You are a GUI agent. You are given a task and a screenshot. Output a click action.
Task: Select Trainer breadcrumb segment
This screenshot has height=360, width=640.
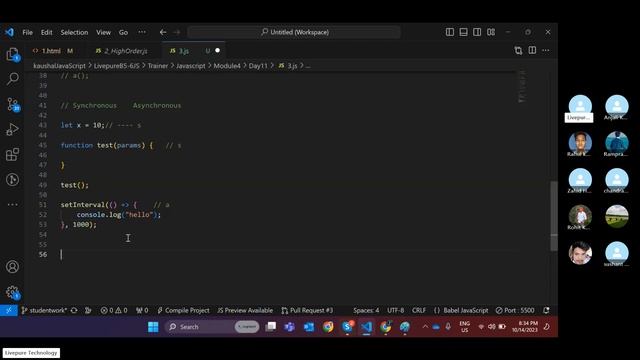[158, 66]
